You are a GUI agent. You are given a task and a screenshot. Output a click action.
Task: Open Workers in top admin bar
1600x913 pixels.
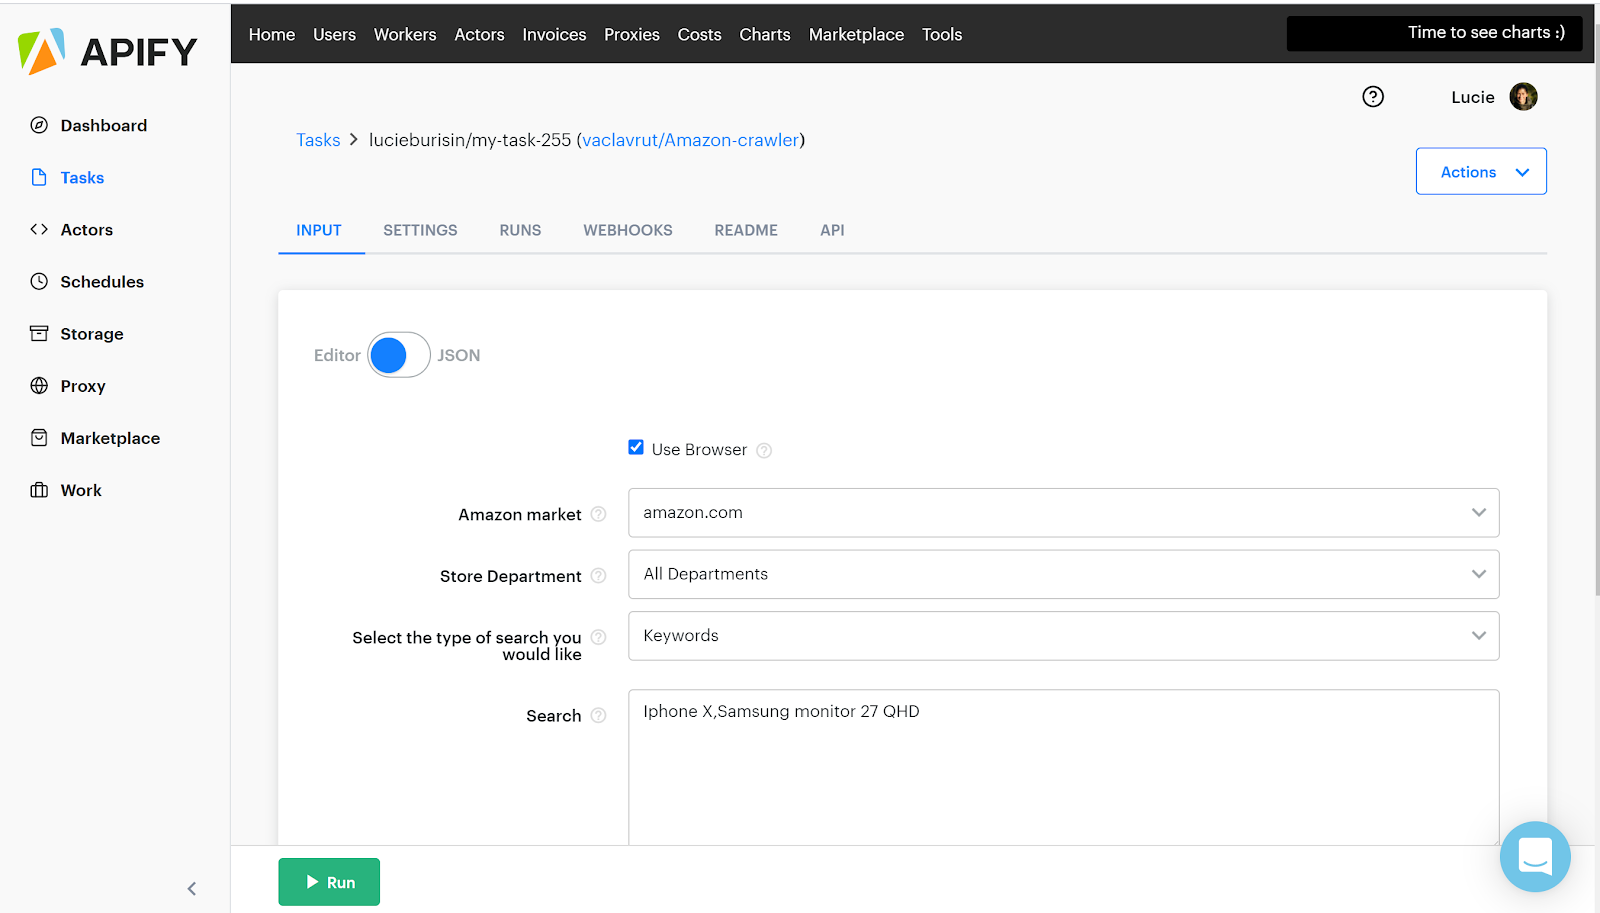tap(405, 34)
